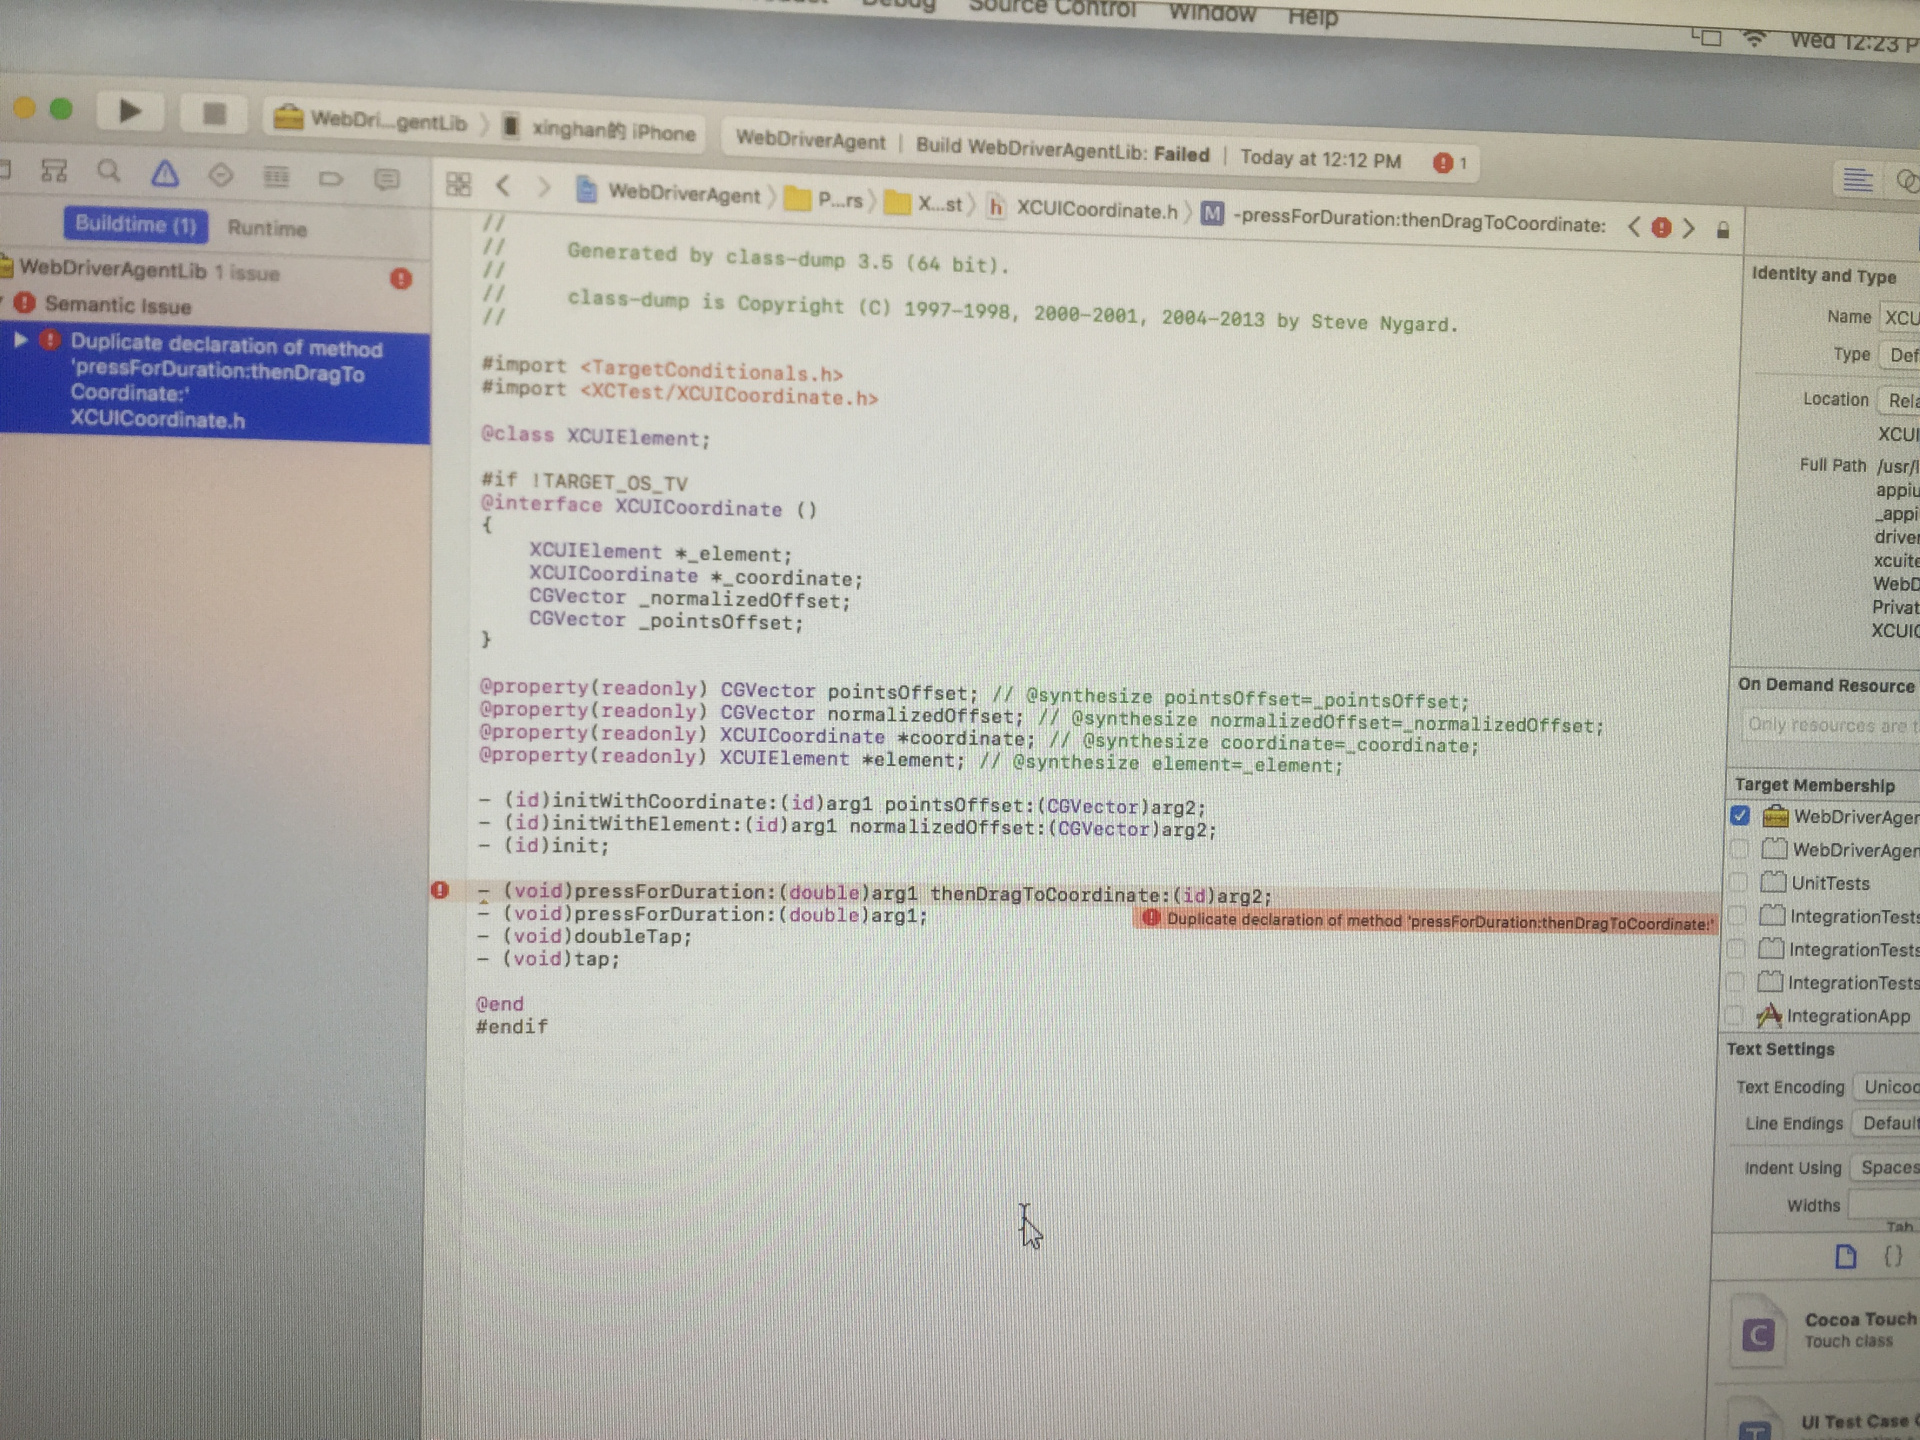The height and width of the screenshot is (1440, 1920).
Task: Open the Window menu
Action: (1212, 12)
